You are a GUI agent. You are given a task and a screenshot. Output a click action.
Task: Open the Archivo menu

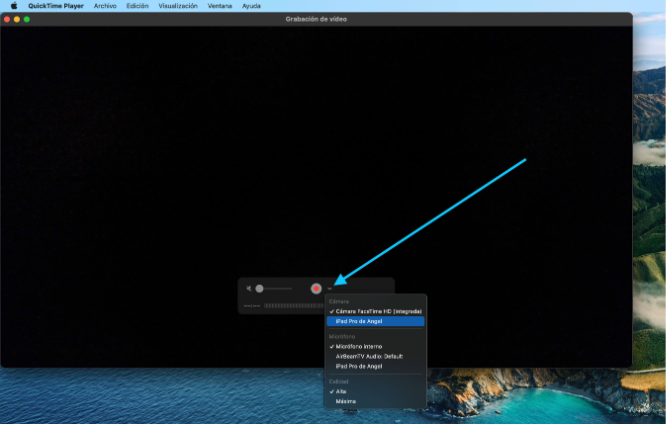coord(105,6)
